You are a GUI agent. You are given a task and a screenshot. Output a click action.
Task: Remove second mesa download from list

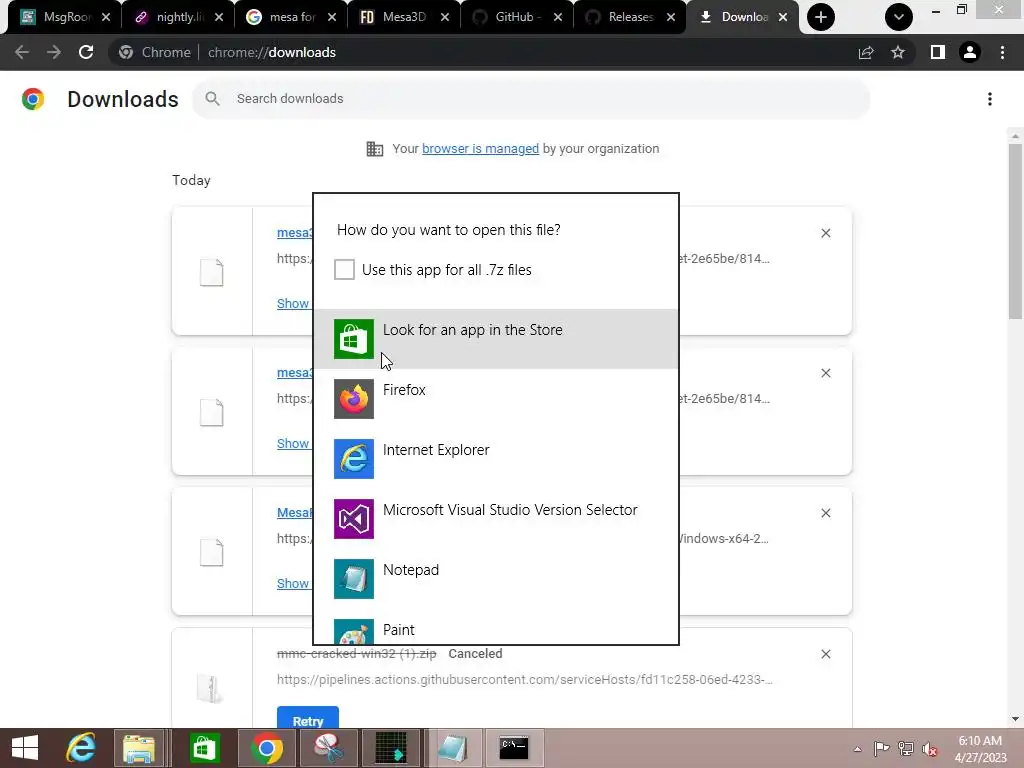click(825, 373)
